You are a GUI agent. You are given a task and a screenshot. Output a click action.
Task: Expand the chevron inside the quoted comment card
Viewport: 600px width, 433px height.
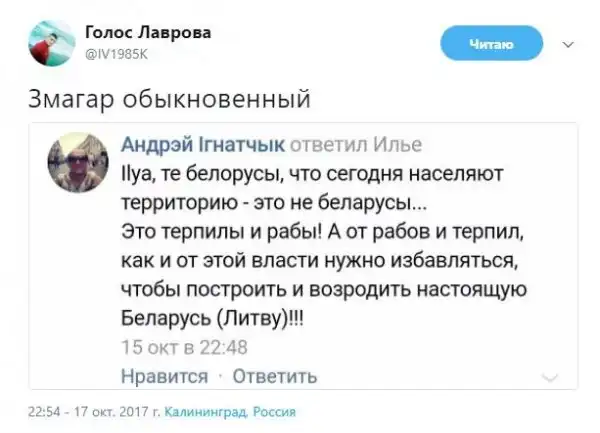[549, 376]
